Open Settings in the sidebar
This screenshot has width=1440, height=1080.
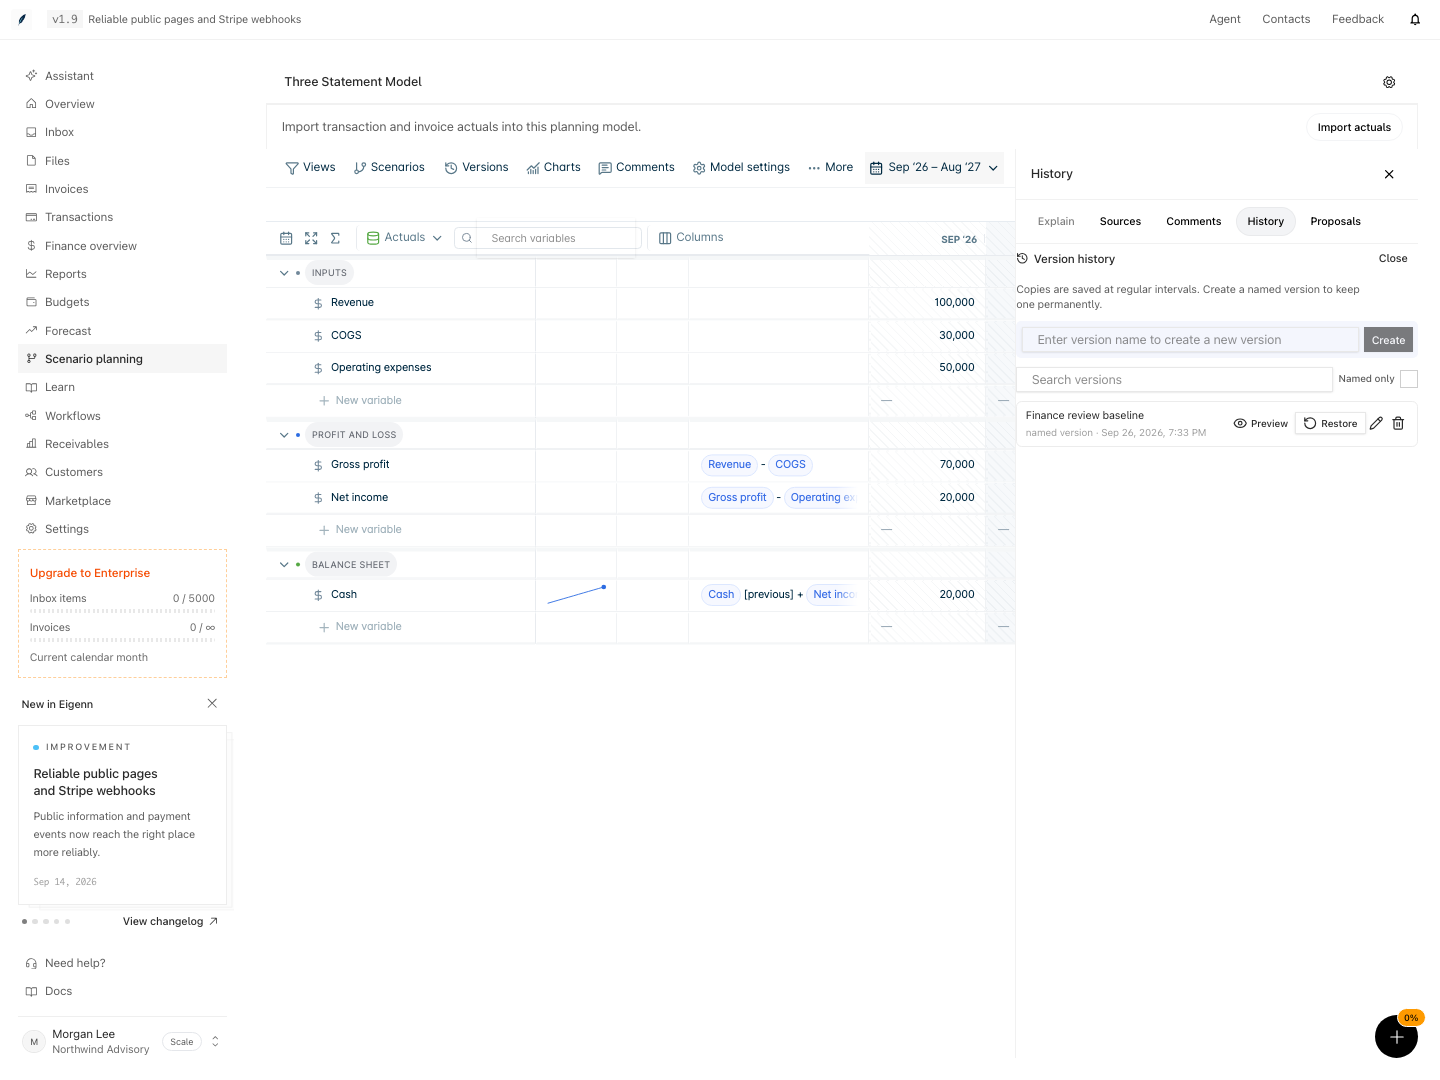[x=122, y=529]
